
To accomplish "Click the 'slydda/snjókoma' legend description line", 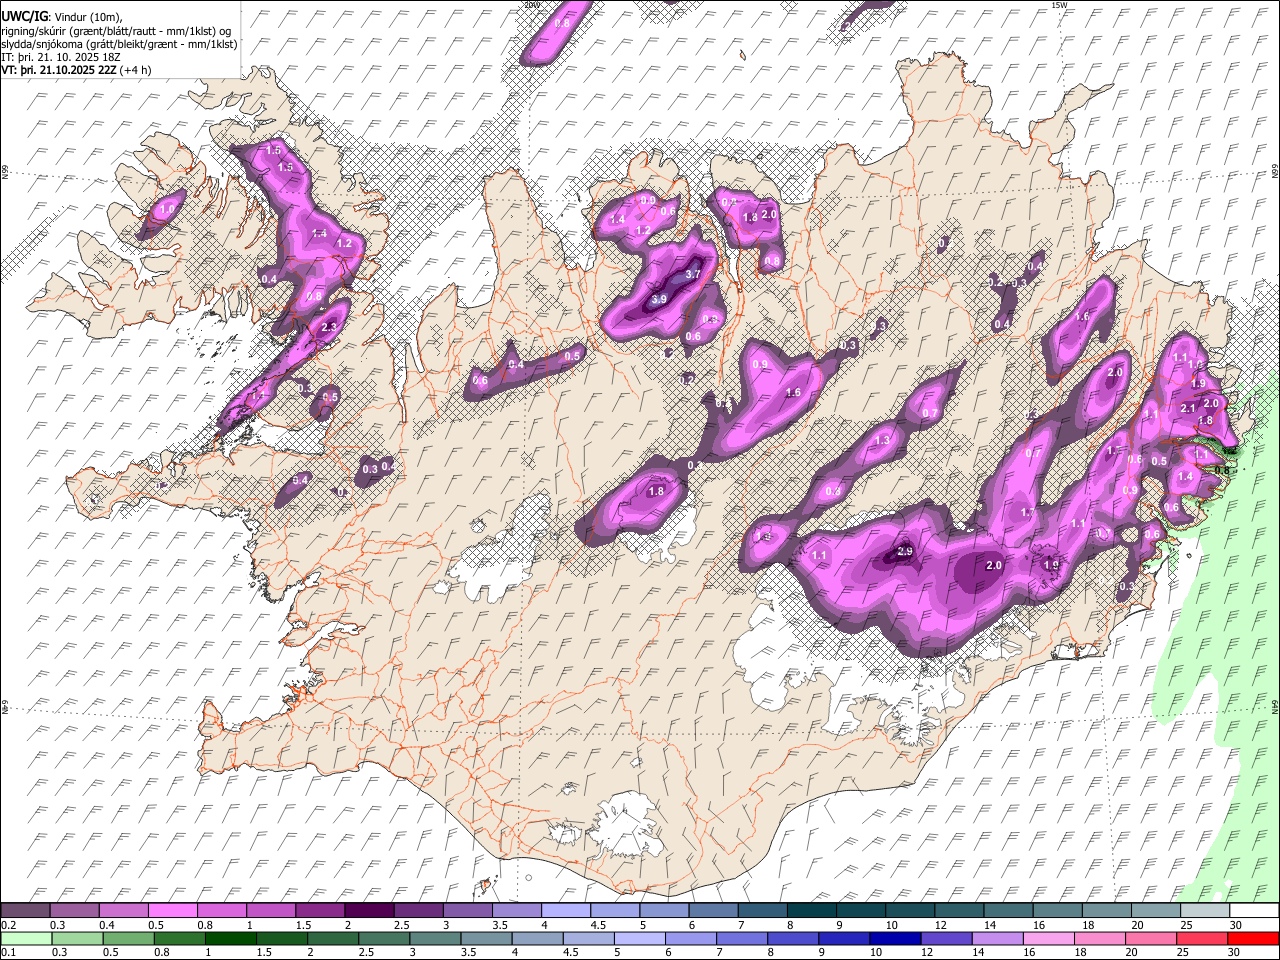I will tap(119, 44).
